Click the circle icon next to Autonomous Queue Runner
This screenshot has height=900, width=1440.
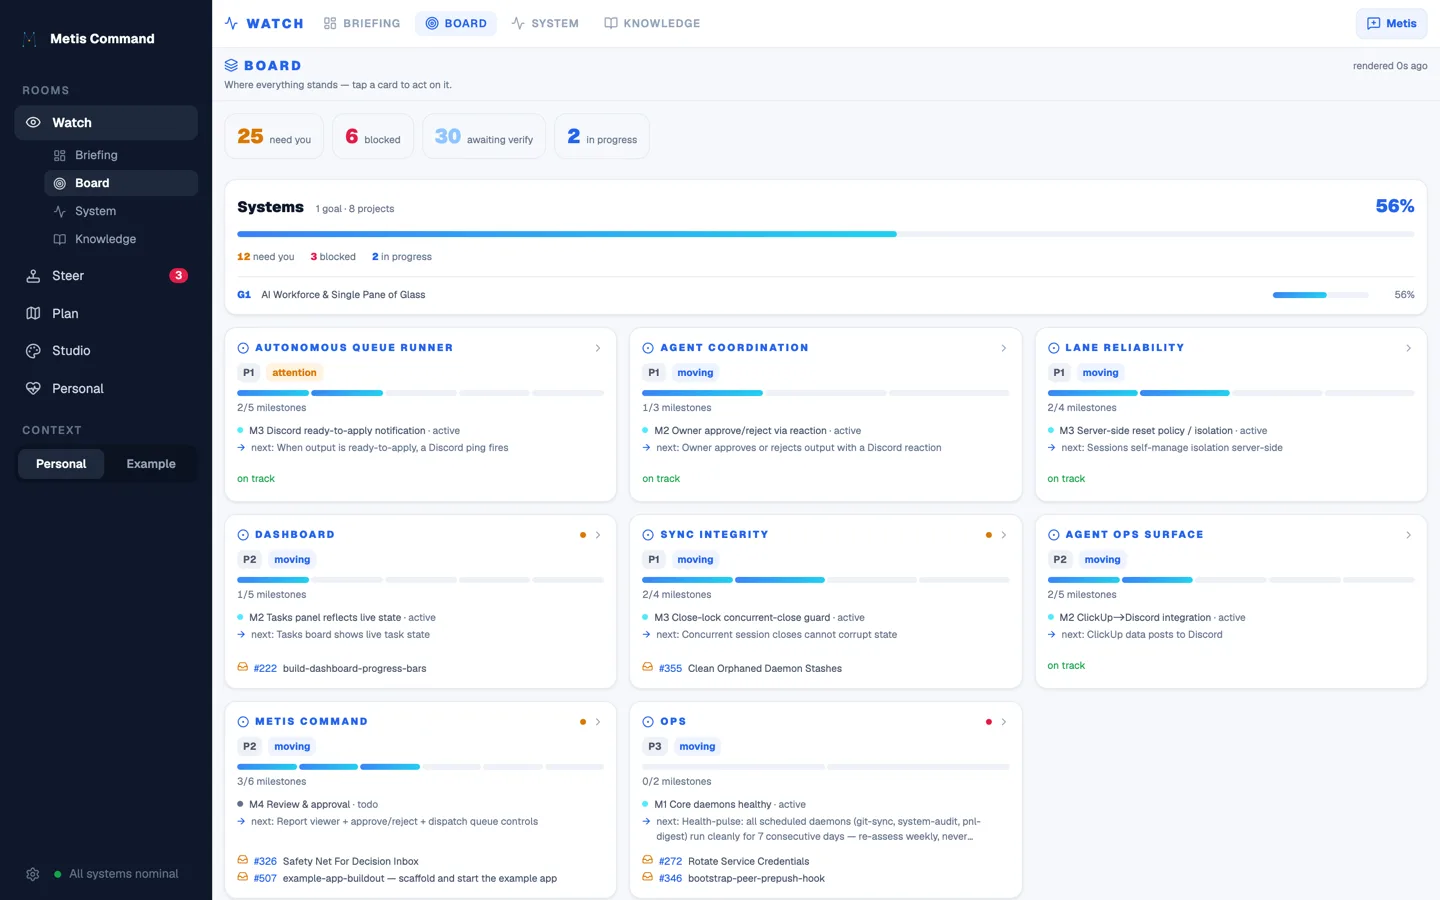[243, 348]
